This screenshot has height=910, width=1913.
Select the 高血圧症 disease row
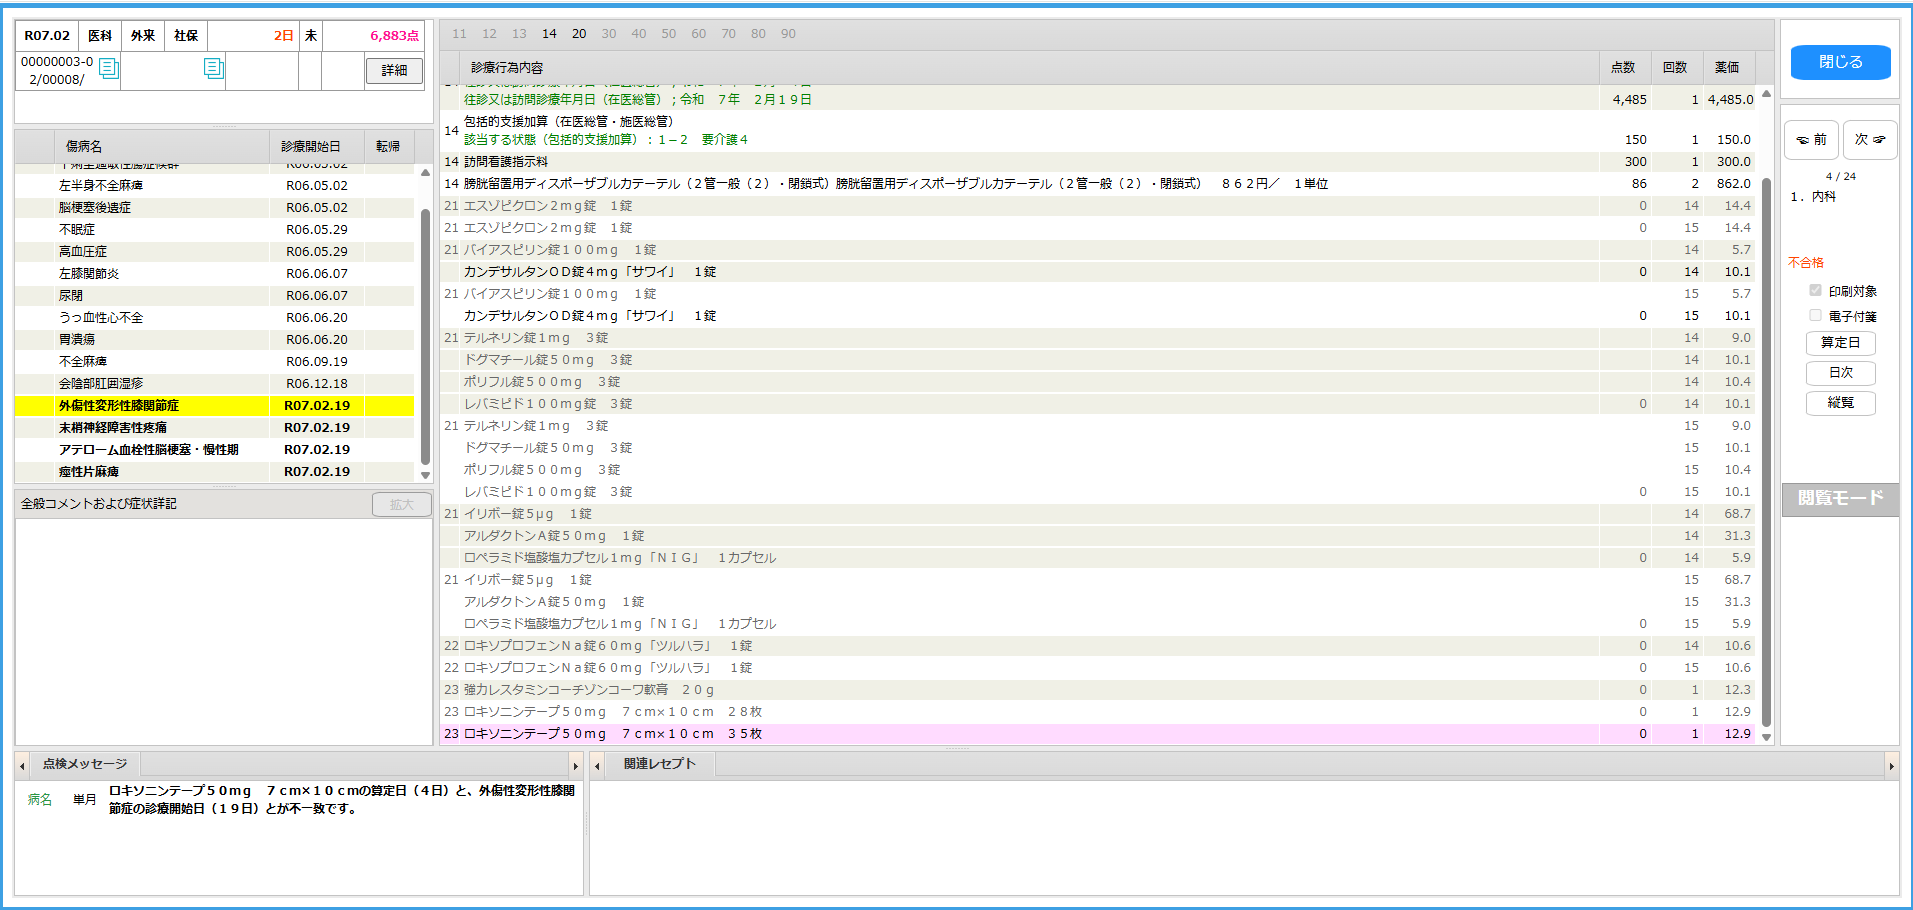(x=214, y=252)
